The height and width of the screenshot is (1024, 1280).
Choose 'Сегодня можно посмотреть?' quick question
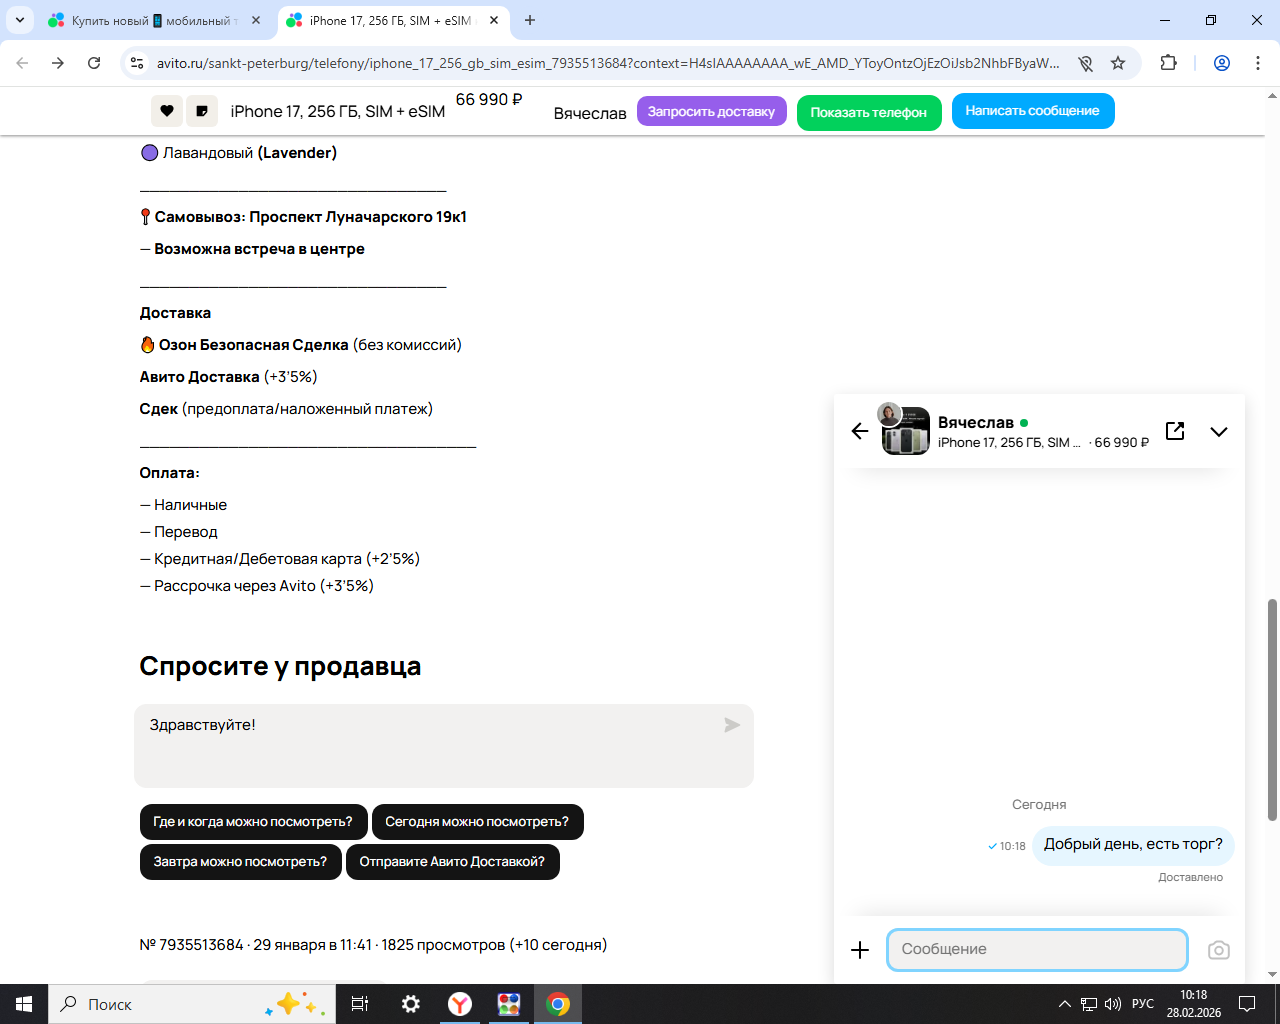click(477, 822)
